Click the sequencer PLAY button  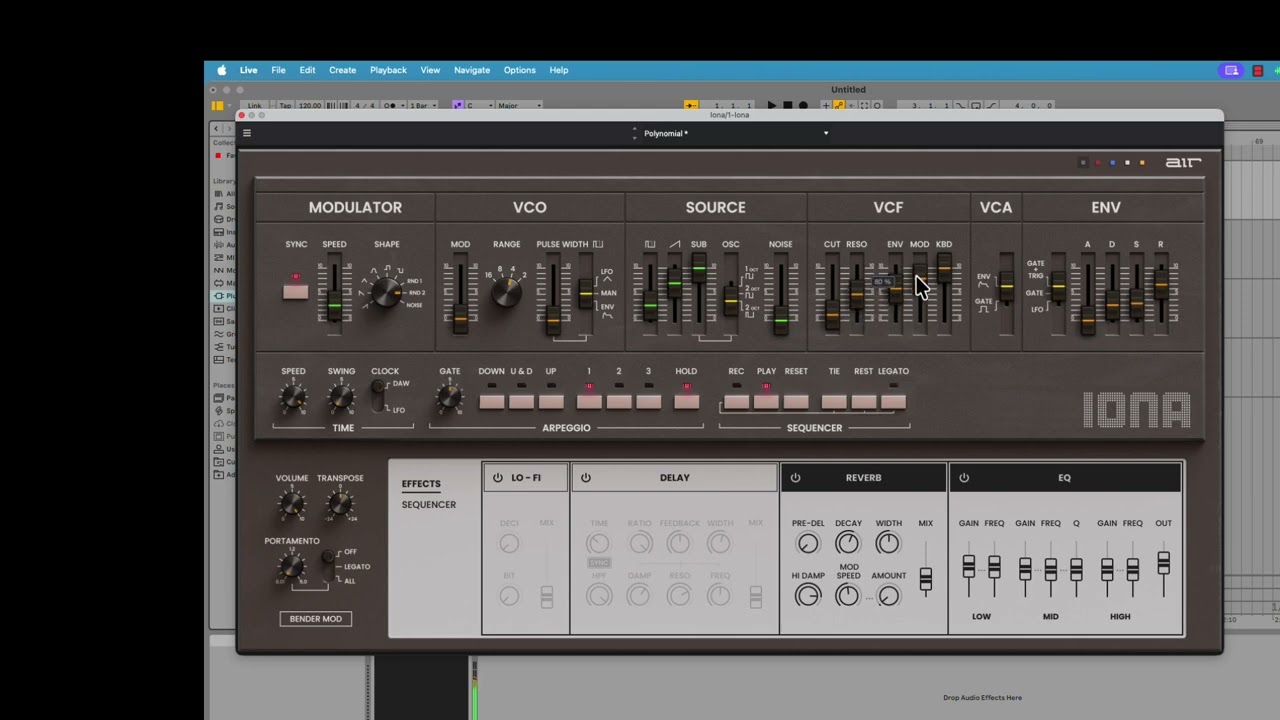click(766, 402)
